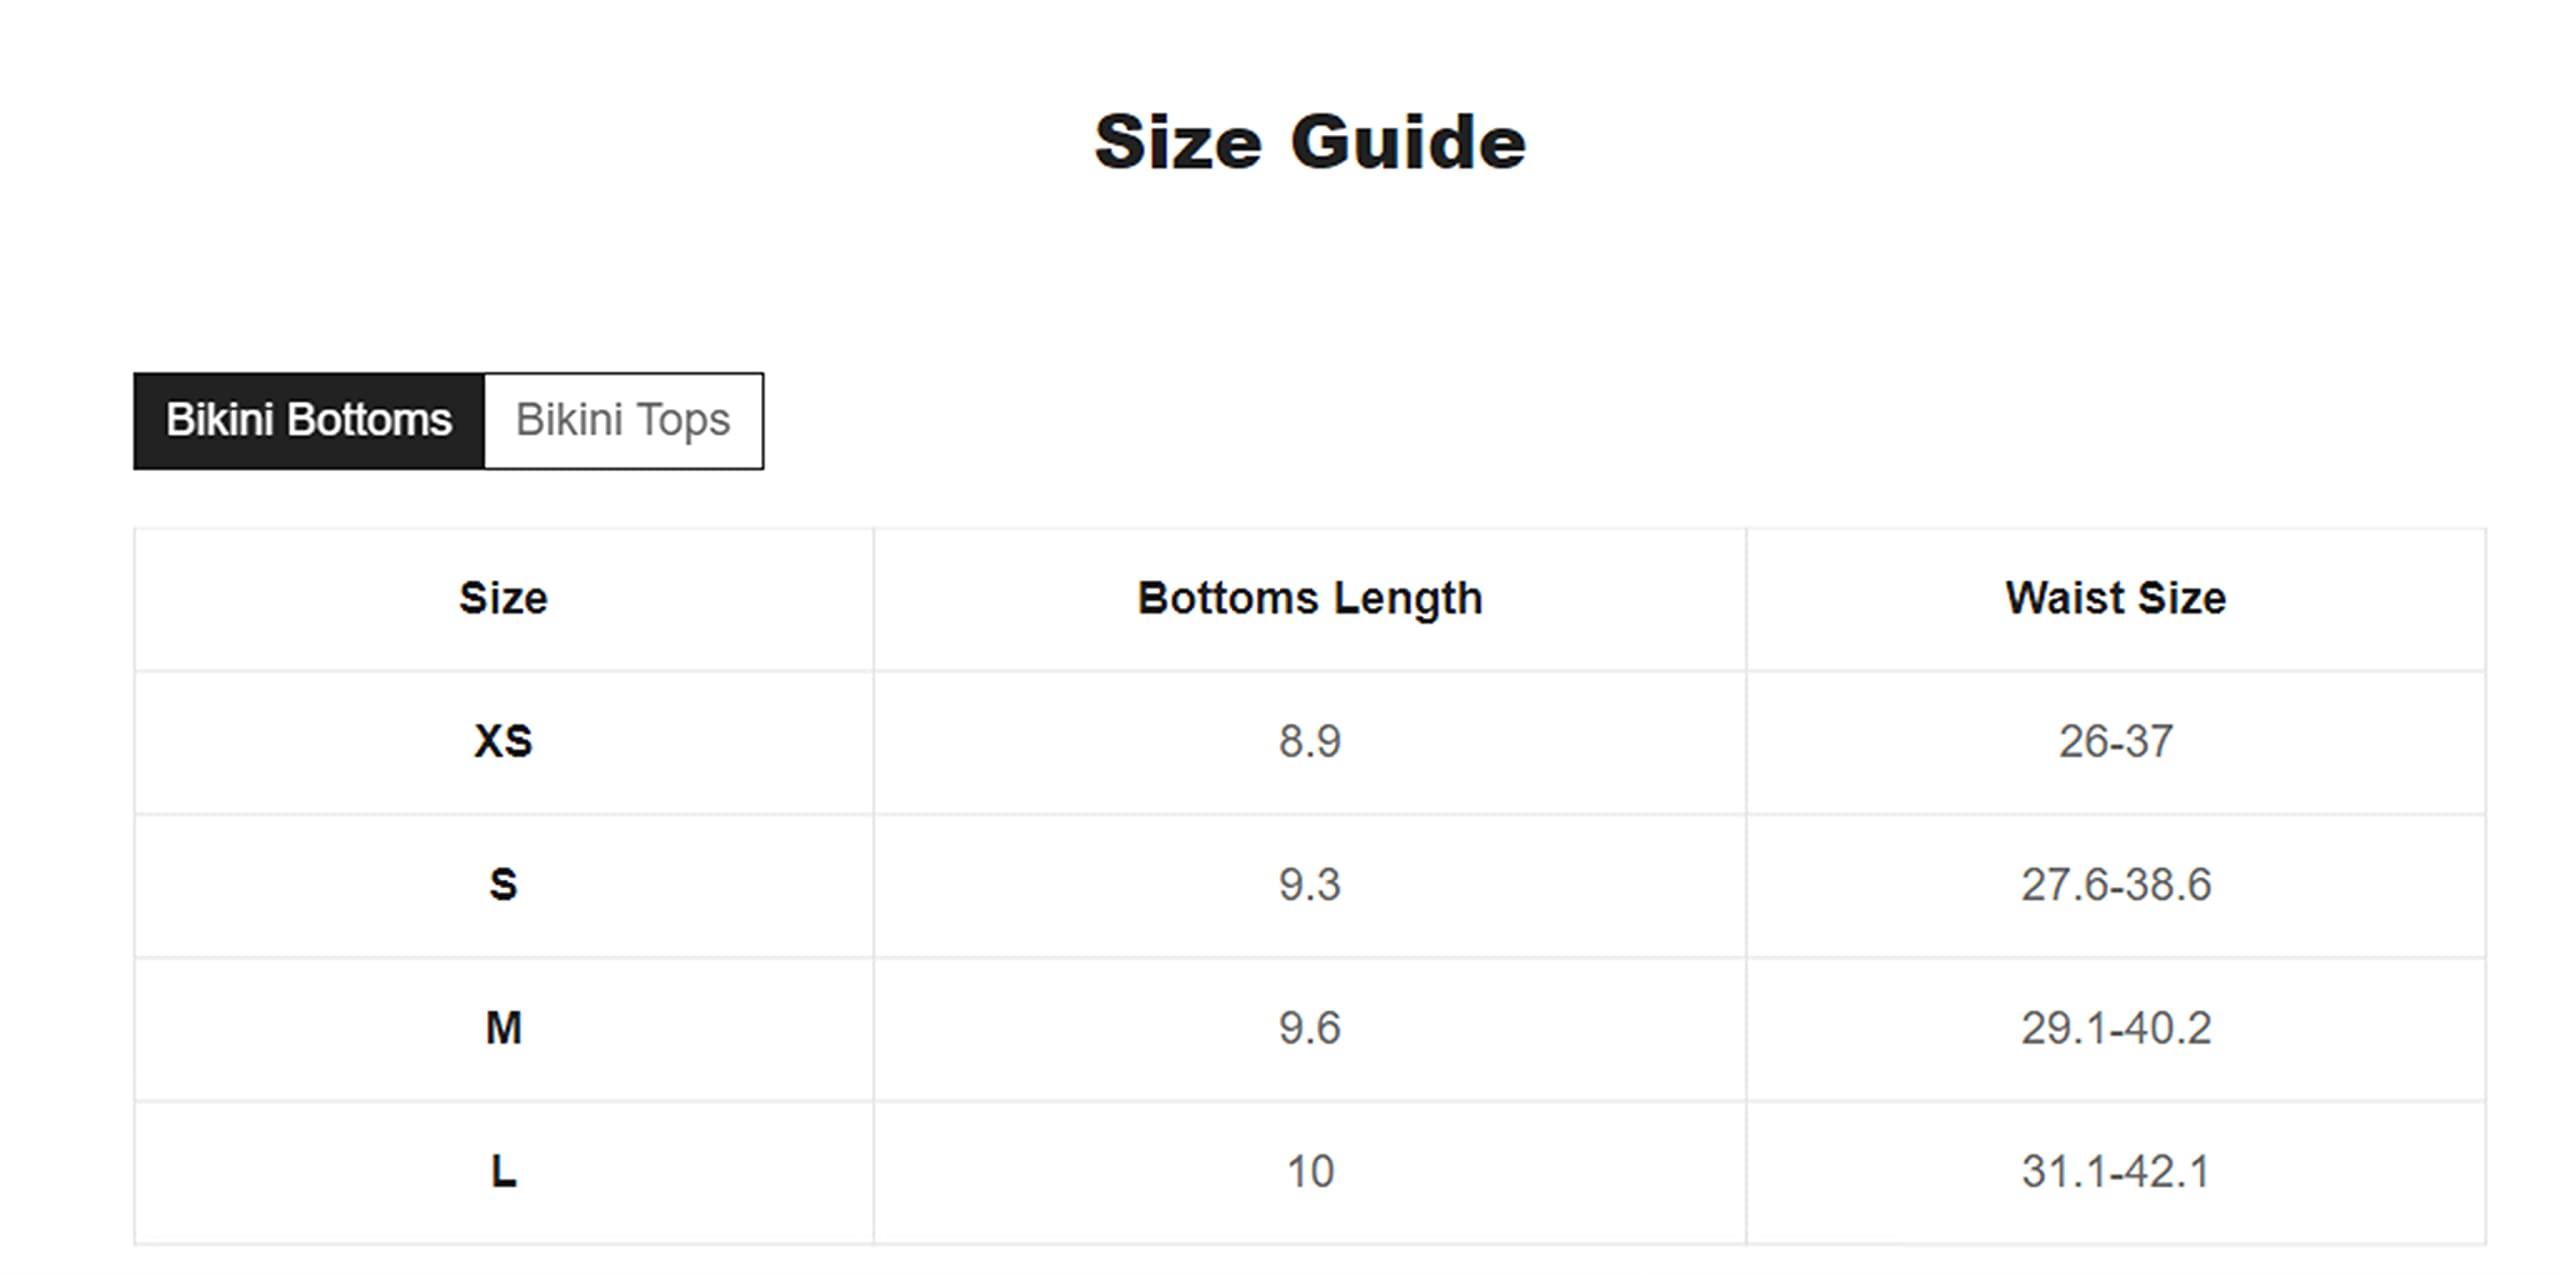Select the XS size row label

pyautogui.click(x=503, y=742)
